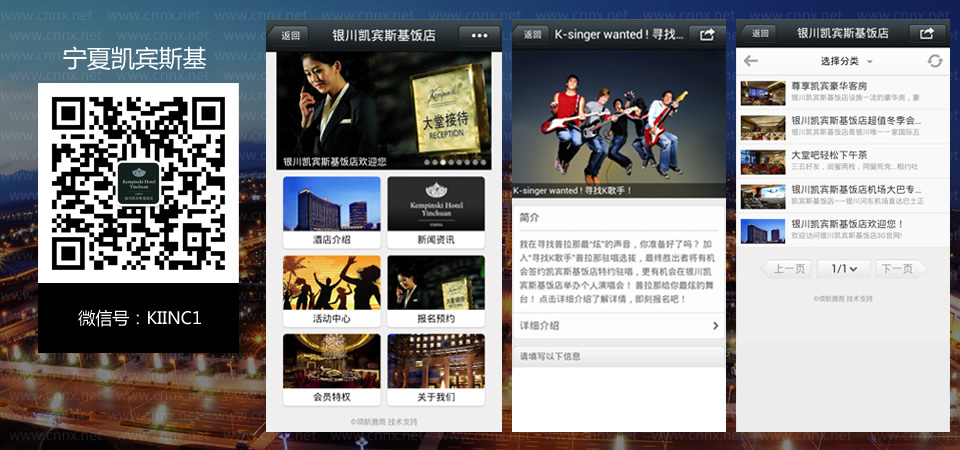Tap 返回 in the first phone screen
The image size is (960, 450).
click(288, 36)
